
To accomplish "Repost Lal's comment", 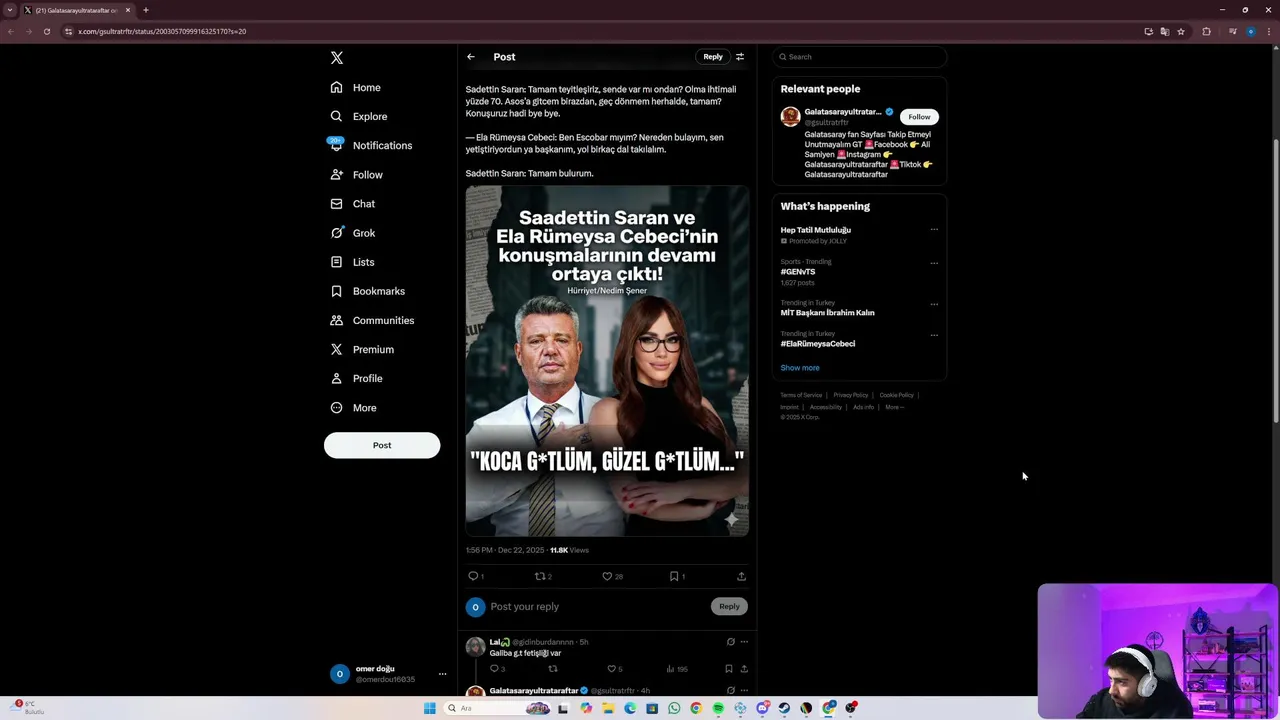I will (x=552, y=669).
